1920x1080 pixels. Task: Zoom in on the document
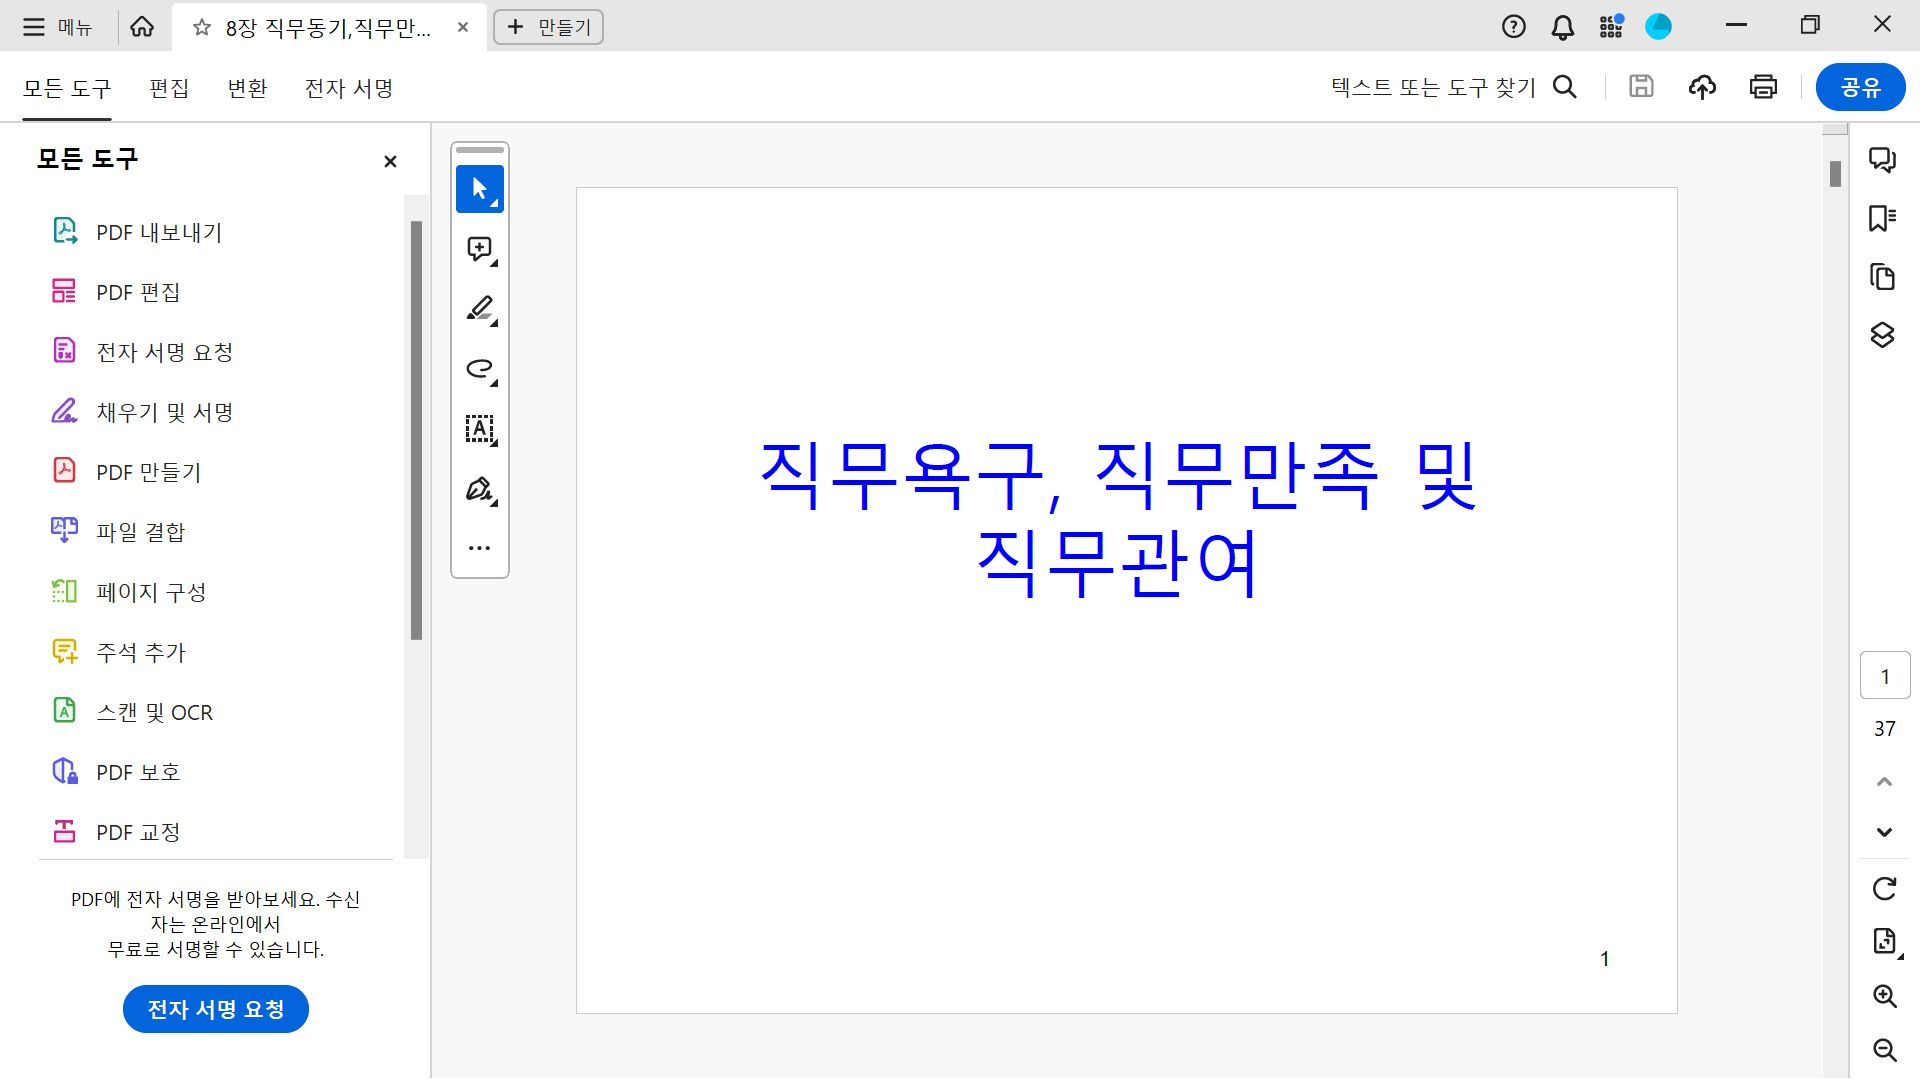coord(1885,996)
